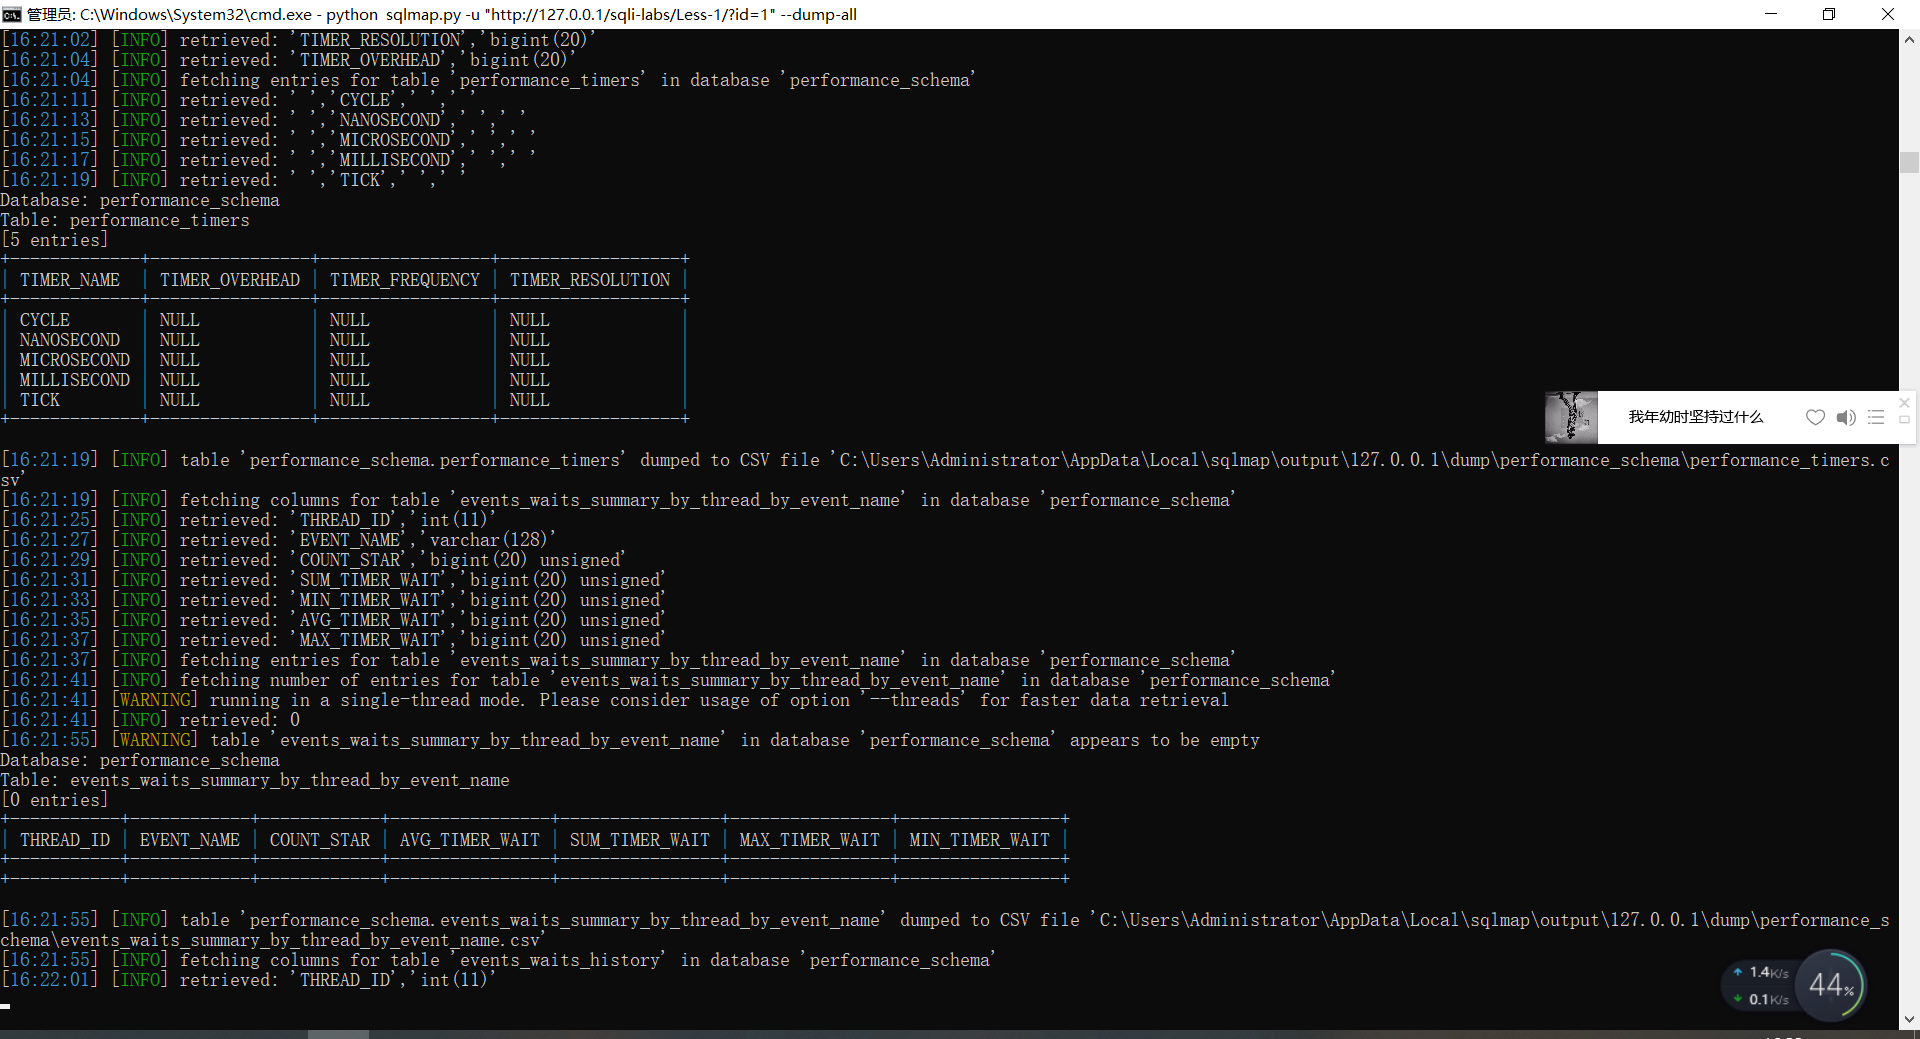Click the blue upload speed arrow 1.4K/s

(1738, 972)
